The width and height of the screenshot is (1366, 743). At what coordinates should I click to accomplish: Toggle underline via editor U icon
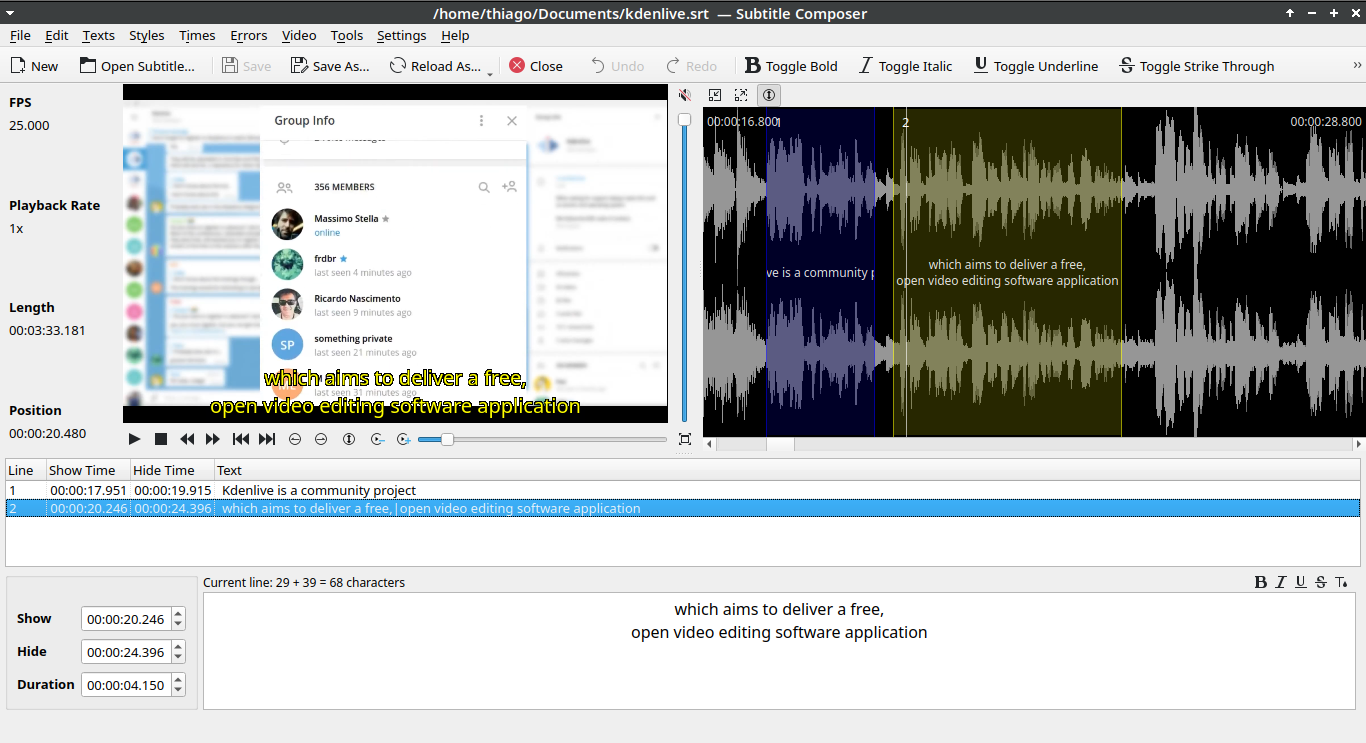[x=1301, y=582]
